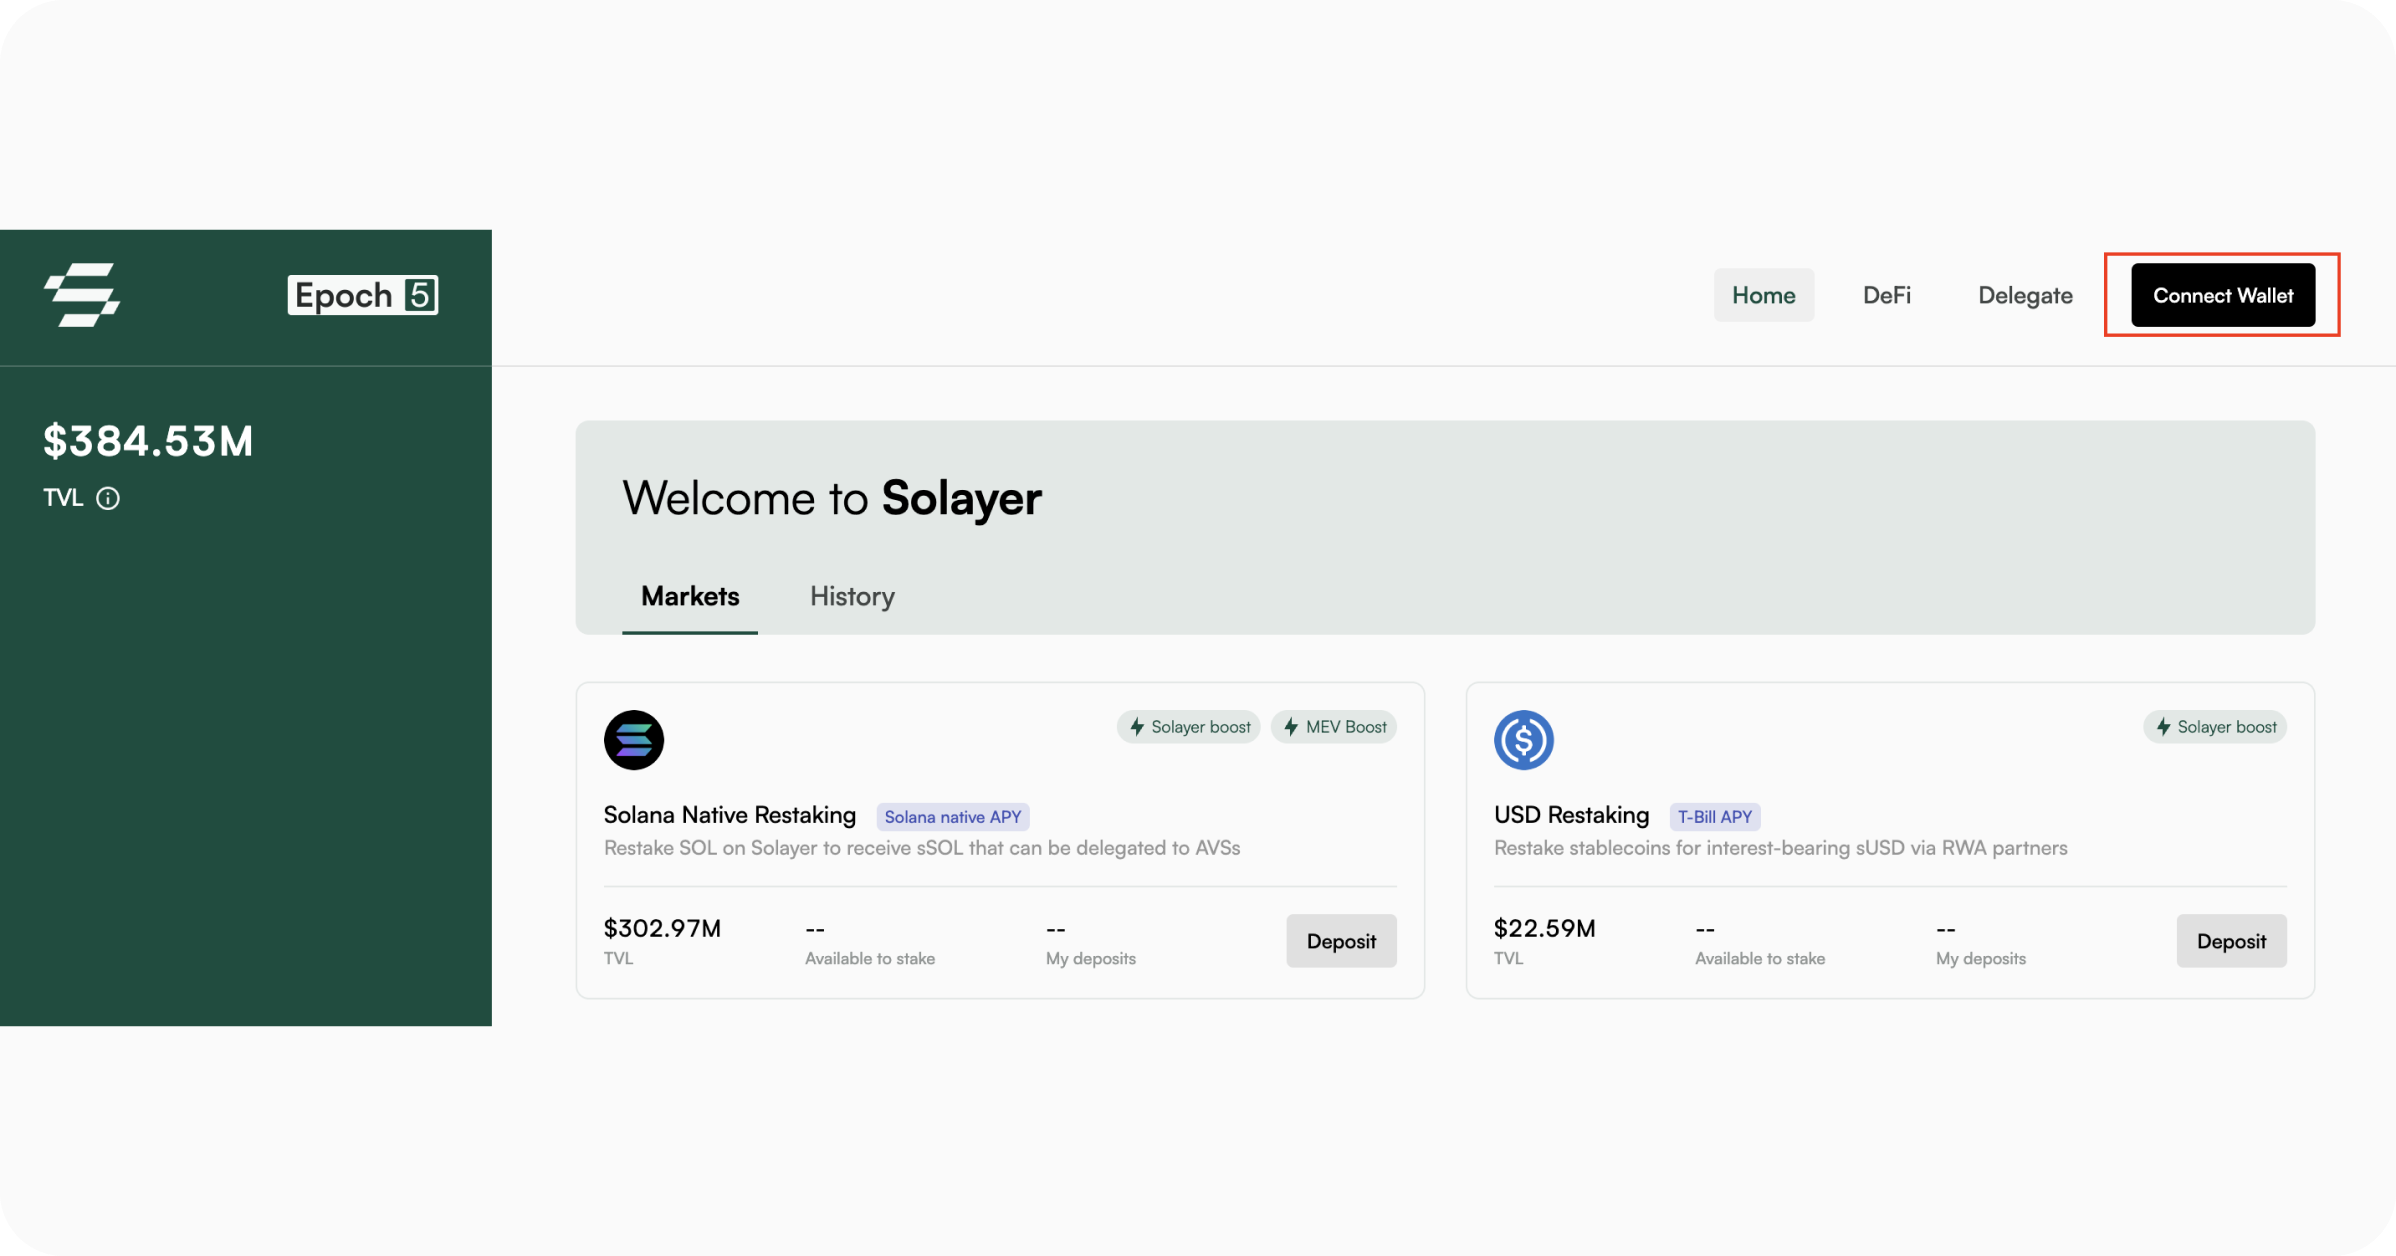The width and height of the screenshot is (2396, 1256).
Task: Click the $302.97M TVL value
Action: pos(662,928)
